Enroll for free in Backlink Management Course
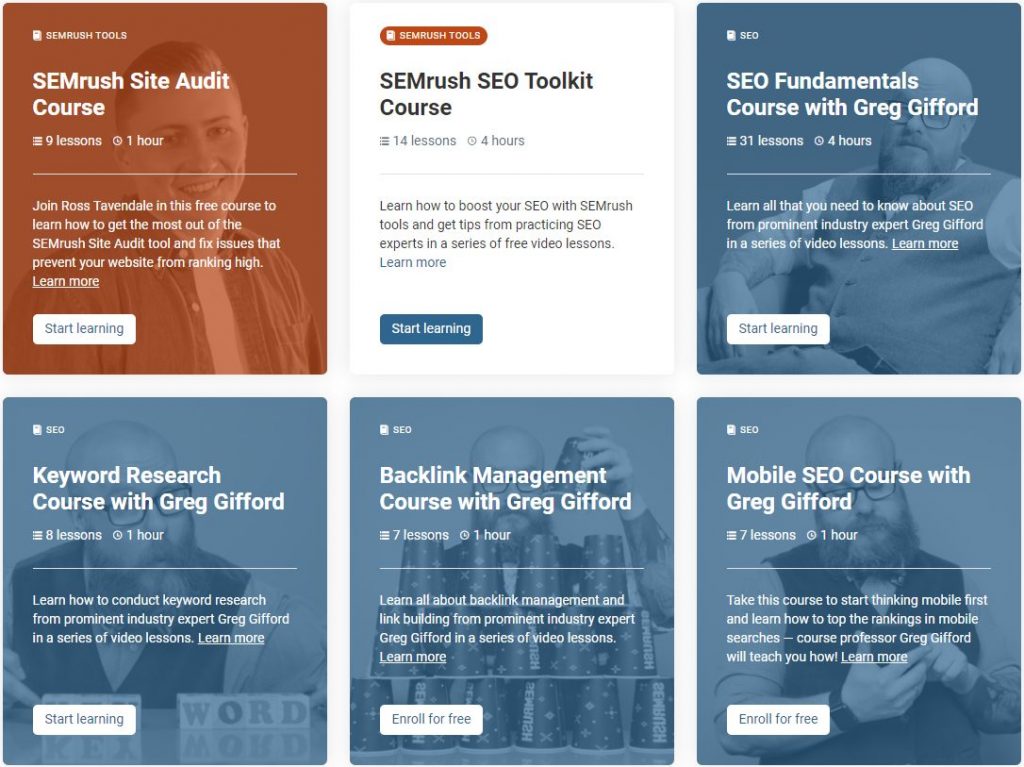This screenshot has width=1024, height=767. 431,719
